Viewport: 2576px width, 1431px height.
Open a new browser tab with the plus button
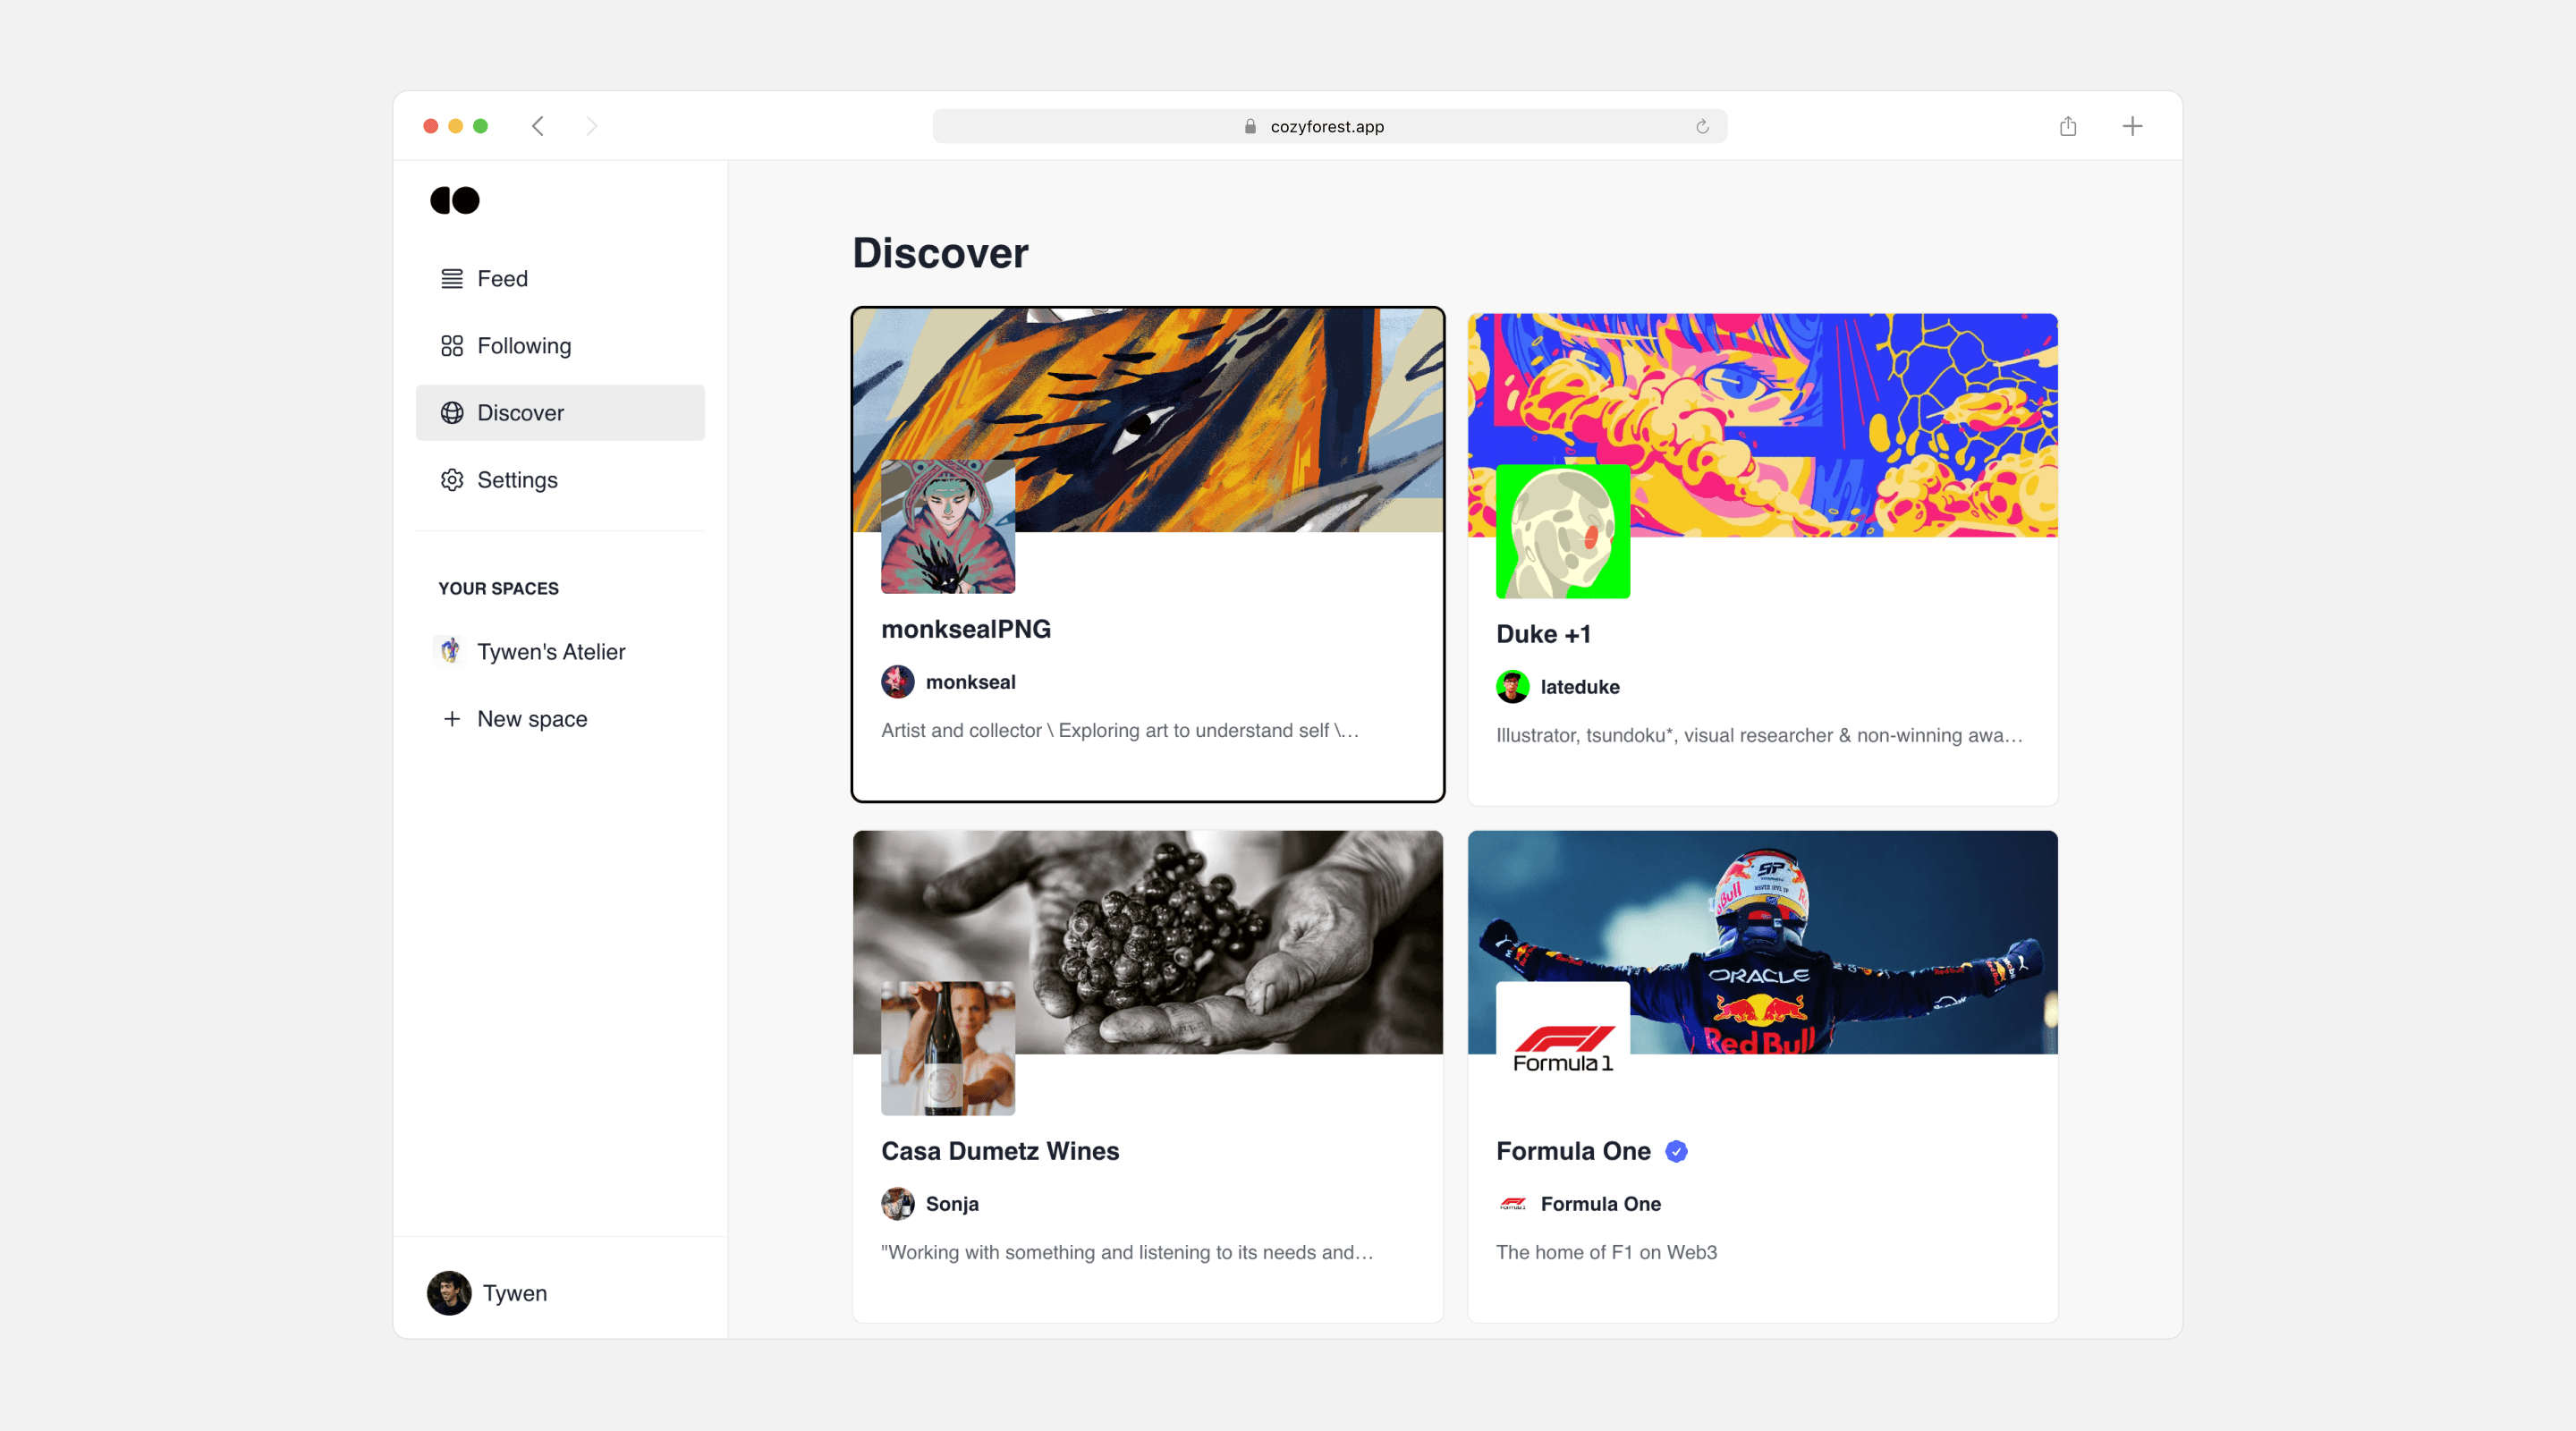coord(2132,126)
